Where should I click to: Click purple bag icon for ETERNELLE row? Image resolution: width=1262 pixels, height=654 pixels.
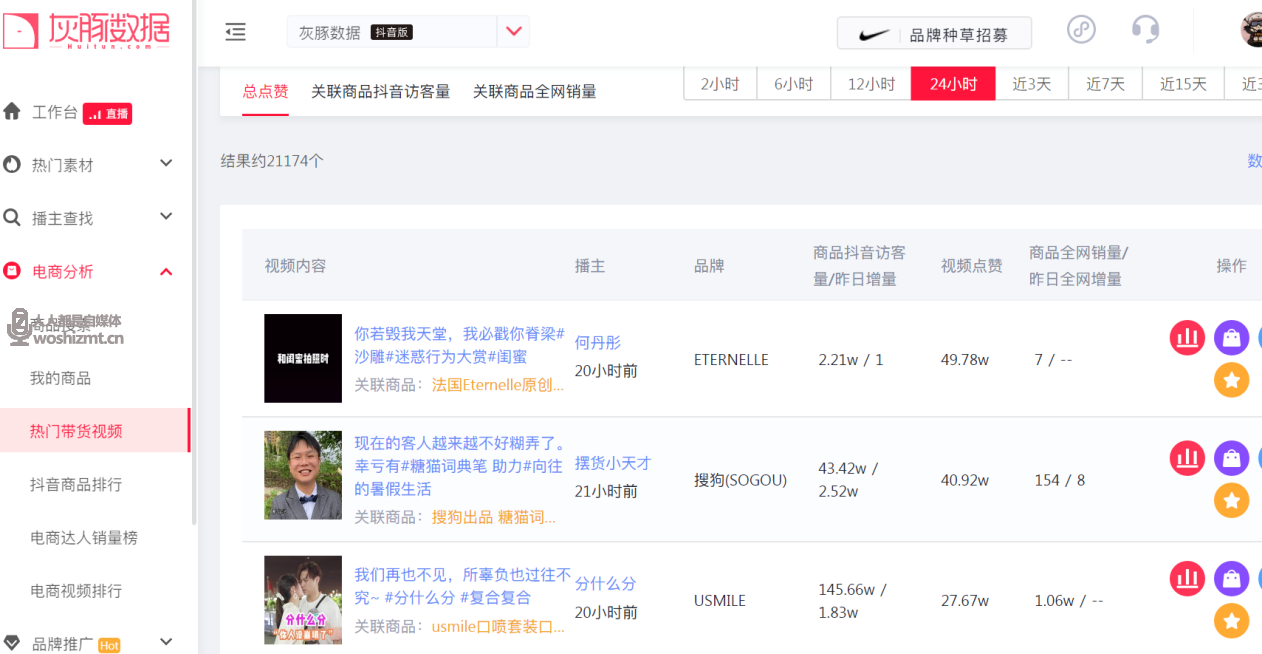pyautogui.click(x=1232, y=338)
